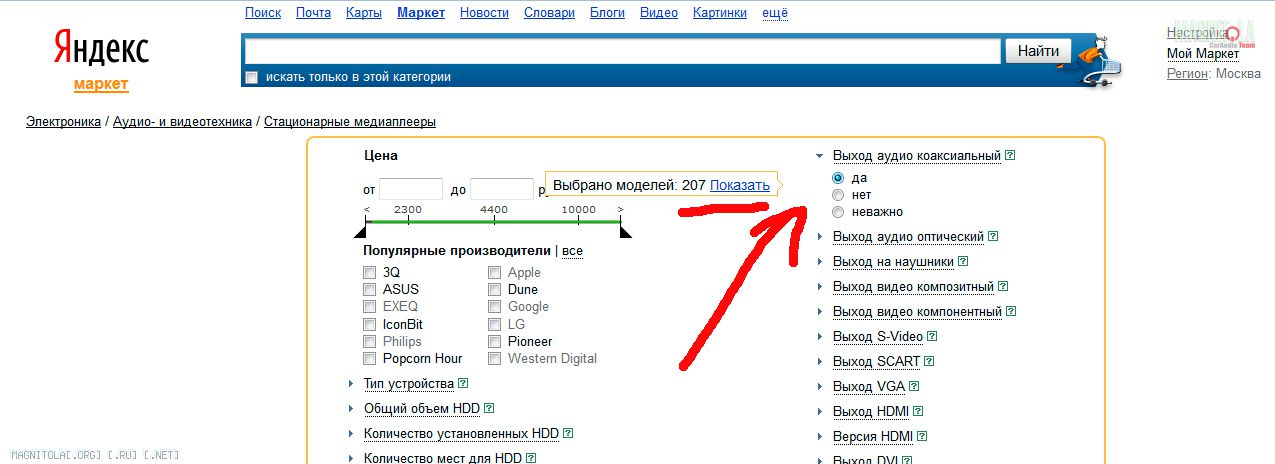Open Мой Маркет link
Image resolution: width=1275 pixels, height=464 pixels.
click(1203, 54)
